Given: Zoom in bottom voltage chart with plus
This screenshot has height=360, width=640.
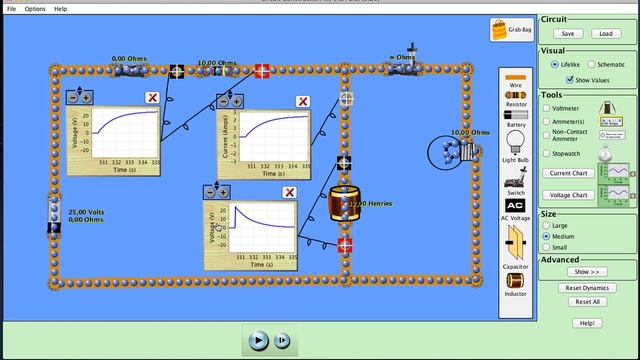Looking at the screenshot, I should pyautogui.click(x=223, y=192).
